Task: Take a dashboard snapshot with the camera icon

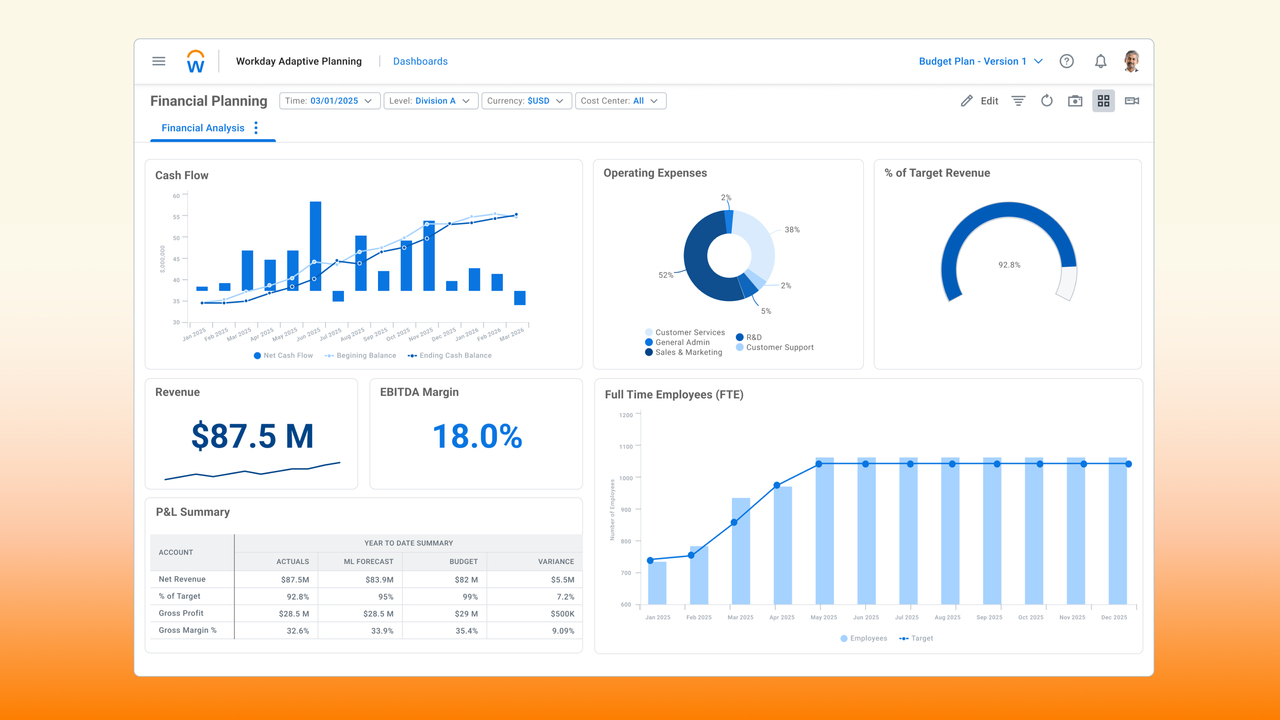Action: (1074, 100)
